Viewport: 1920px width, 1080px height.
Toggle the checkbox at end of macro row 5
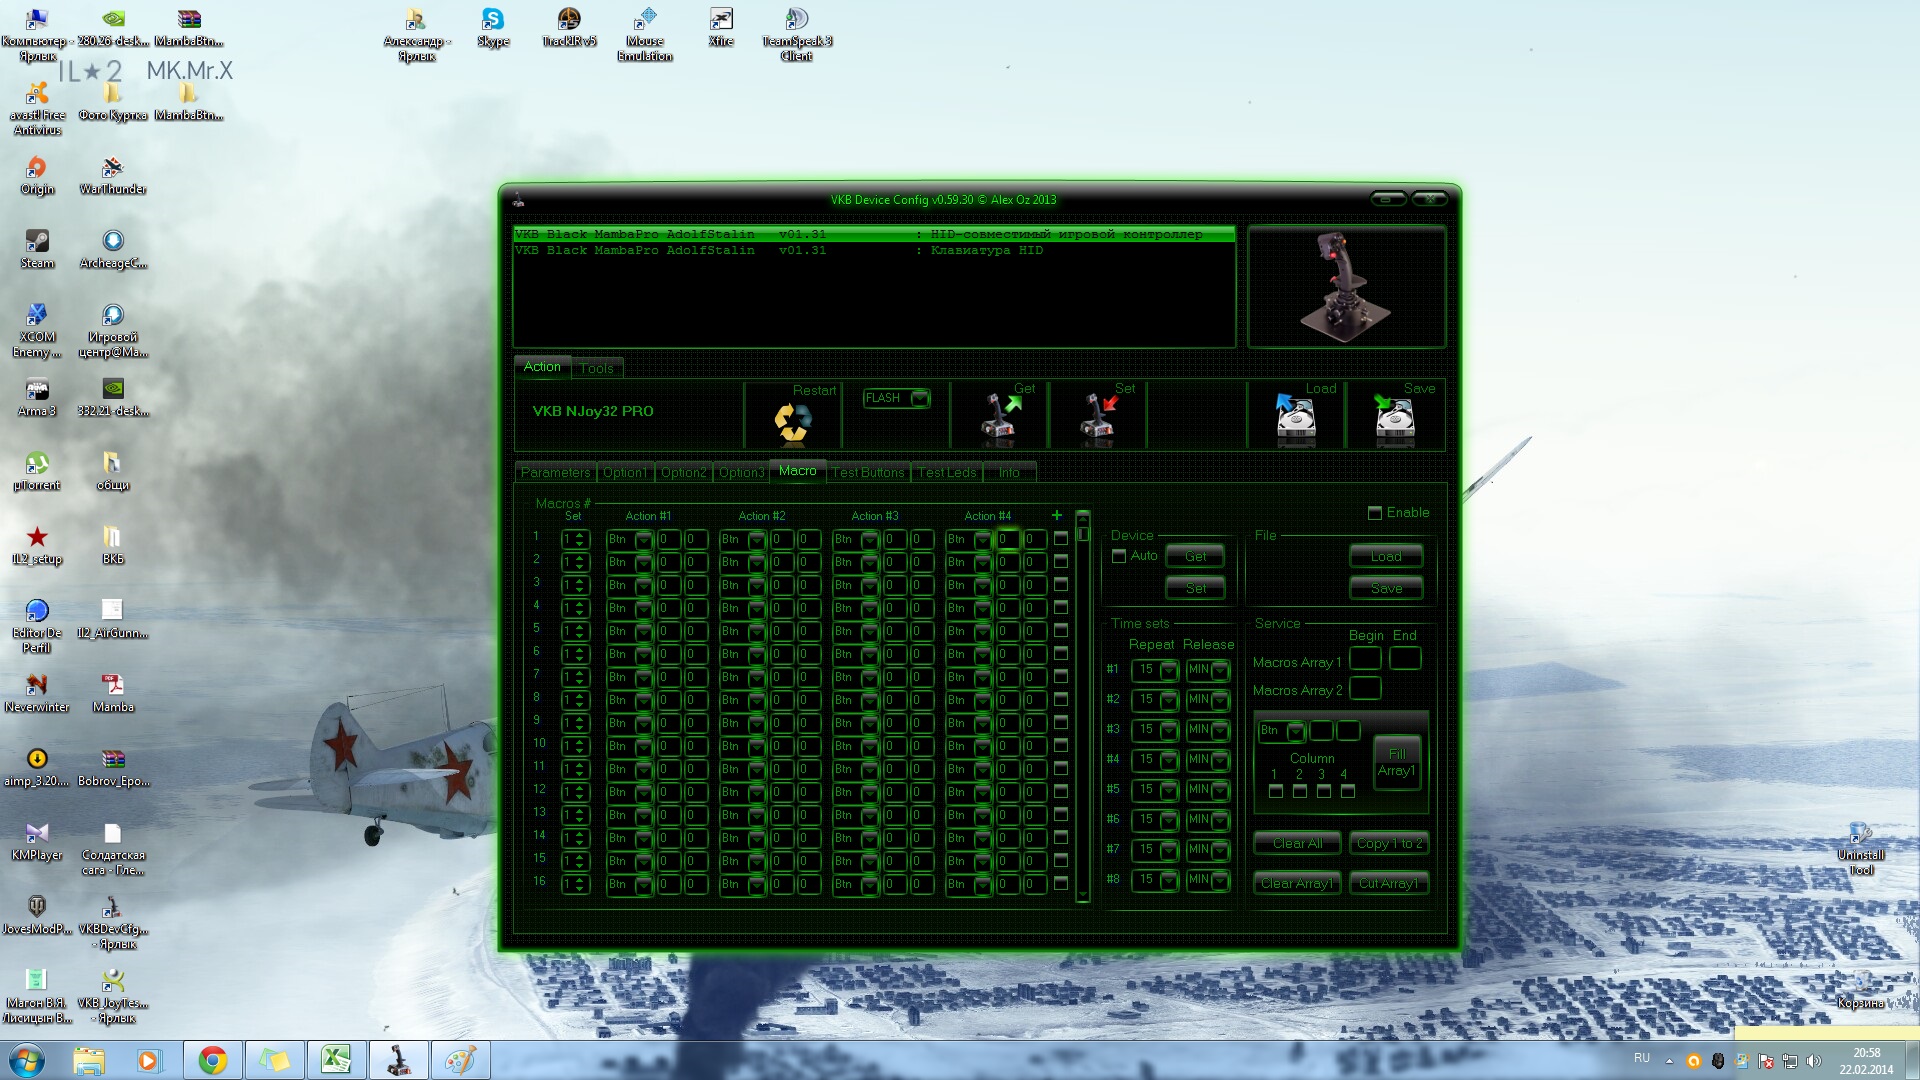(x=1061, y=630)
